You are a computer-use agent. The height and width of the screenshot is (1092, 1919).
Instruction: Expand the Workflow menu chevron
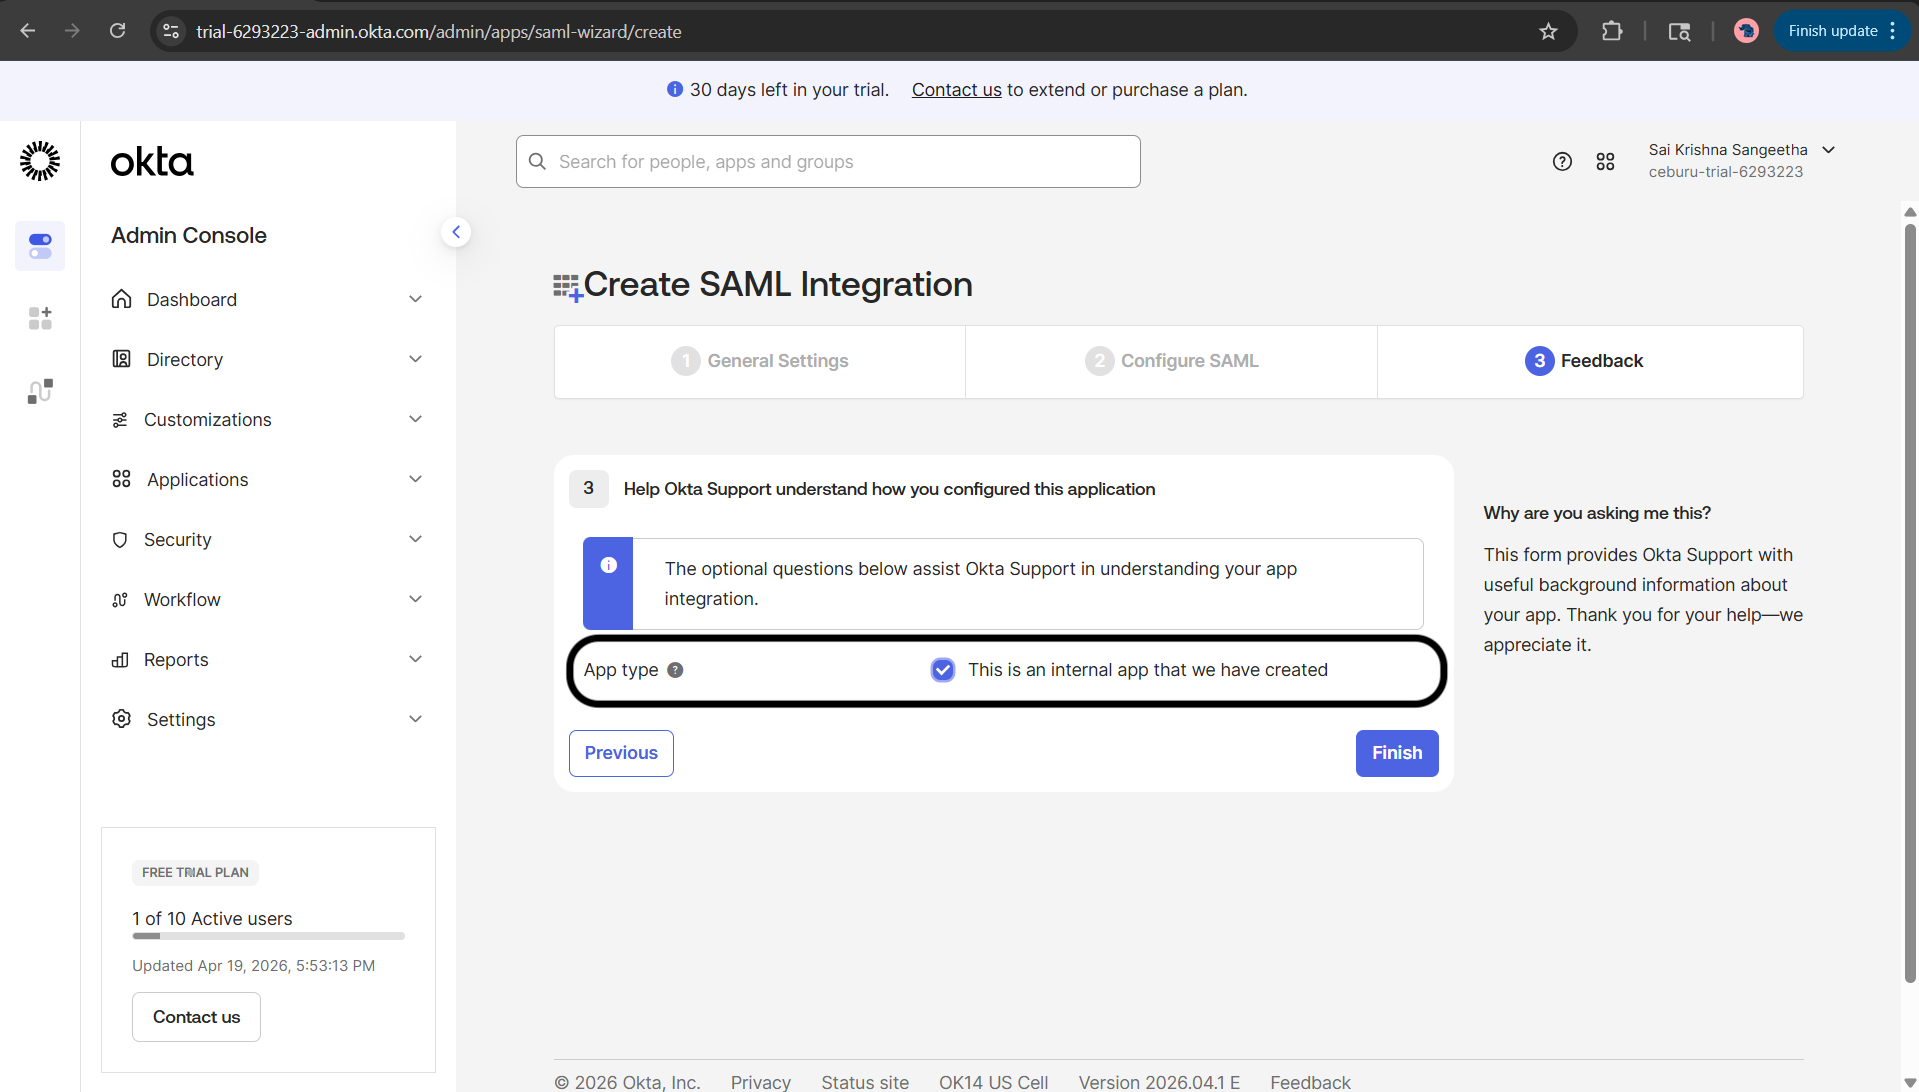416,599
